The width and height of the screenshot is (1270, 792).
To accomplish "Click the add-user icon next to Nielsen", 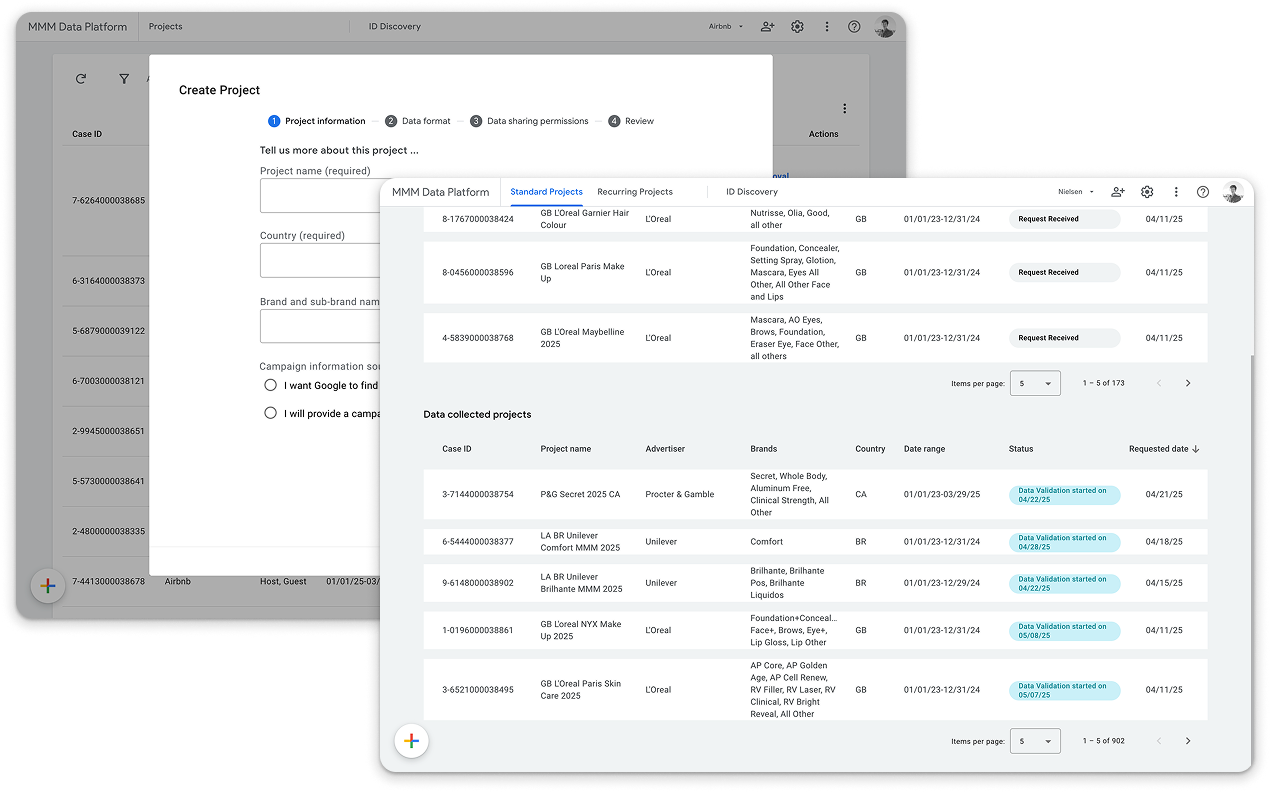I will coord(1118,191).
